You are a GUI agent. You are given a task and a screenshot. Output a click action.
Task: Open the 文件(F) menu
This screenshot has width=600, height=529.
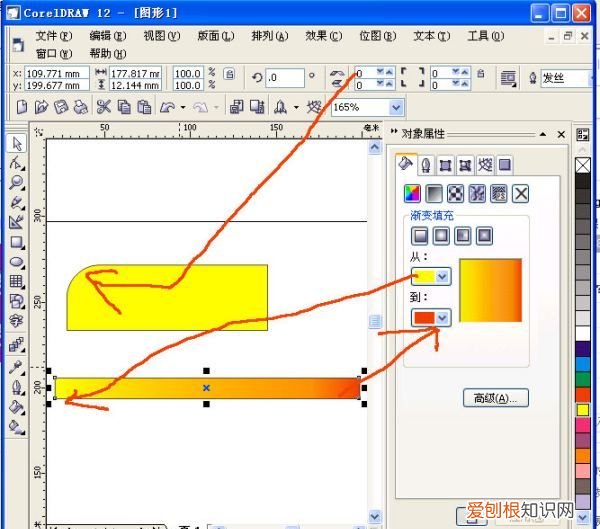[x=54, y=36]
